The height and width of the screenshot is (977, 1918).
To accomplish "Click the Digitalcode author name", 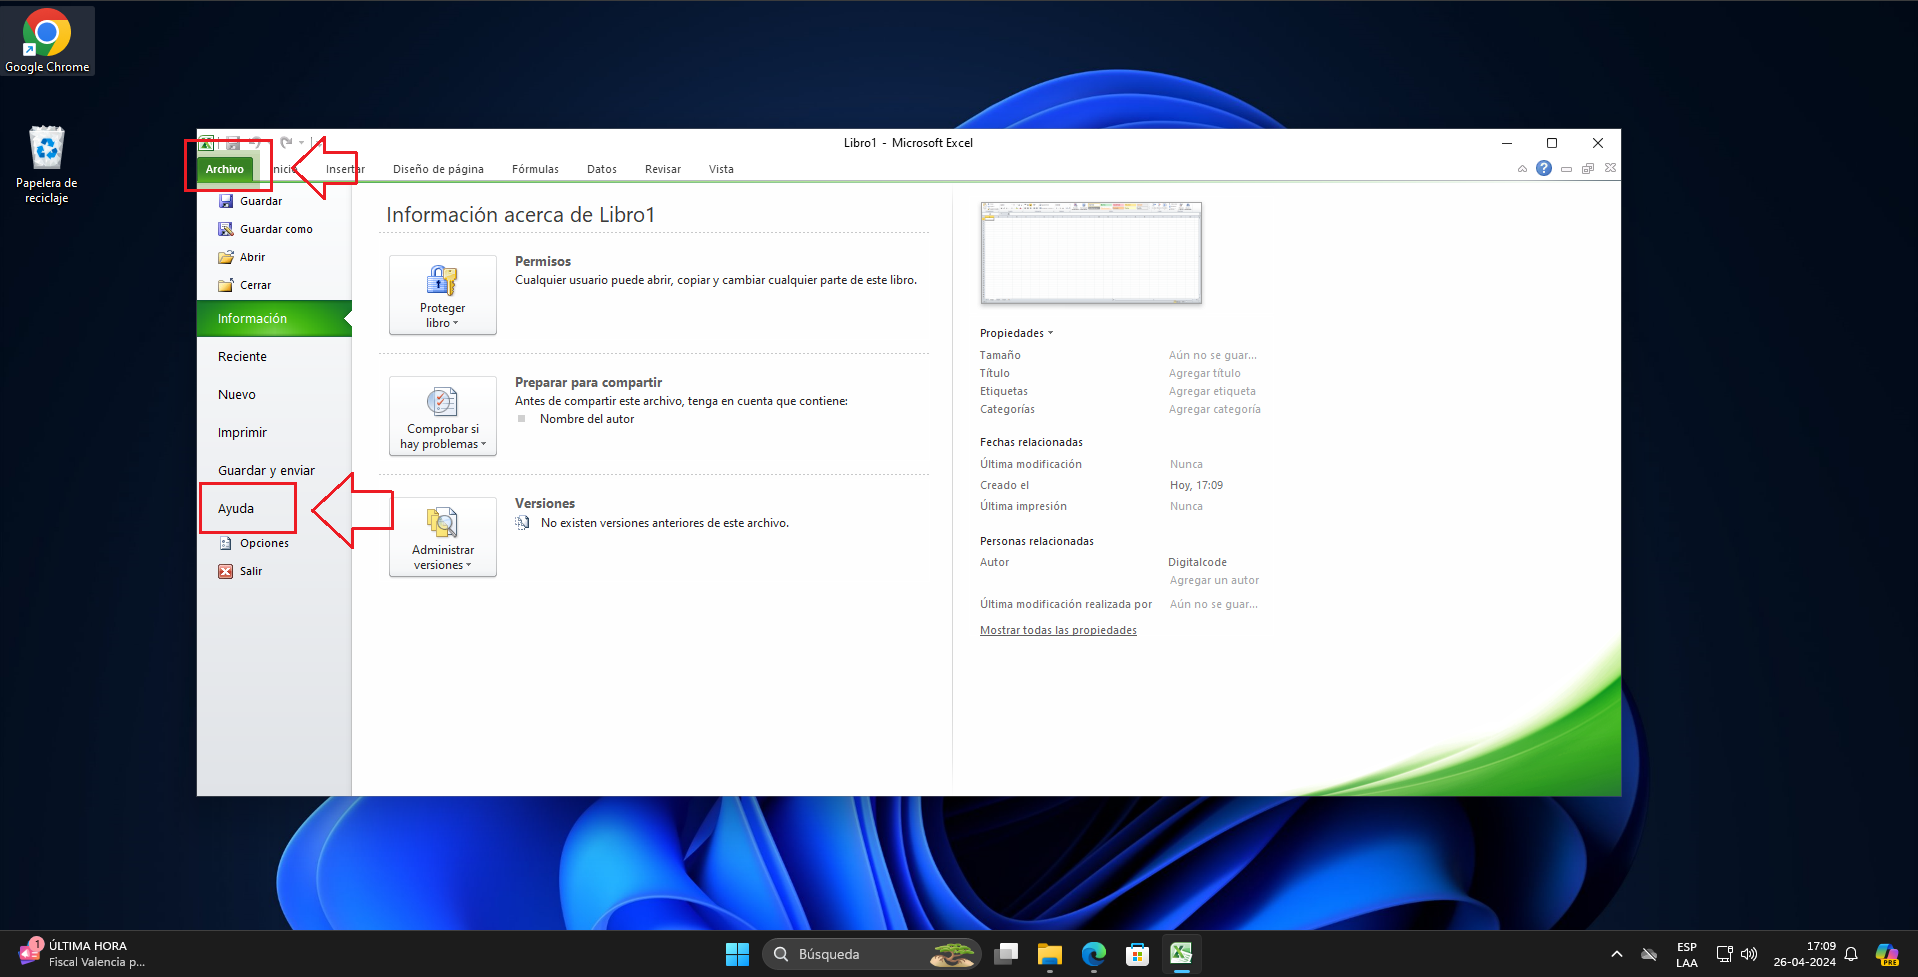I will point(1197,562).
